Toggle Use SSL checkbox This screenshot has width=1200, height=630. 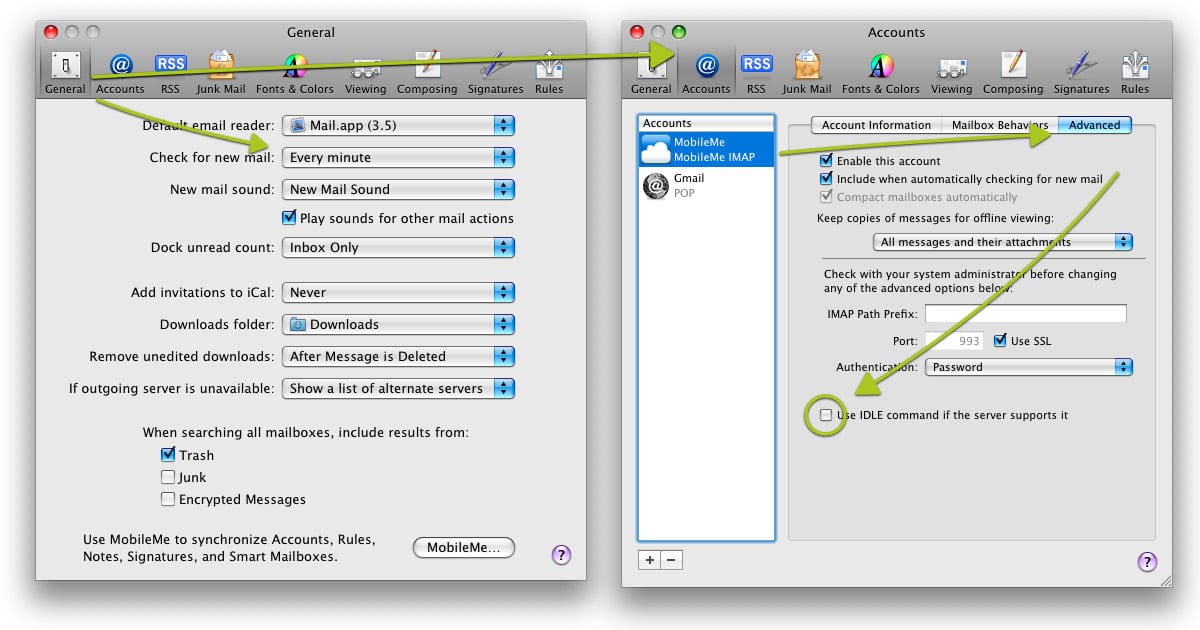pos(1000,341)
